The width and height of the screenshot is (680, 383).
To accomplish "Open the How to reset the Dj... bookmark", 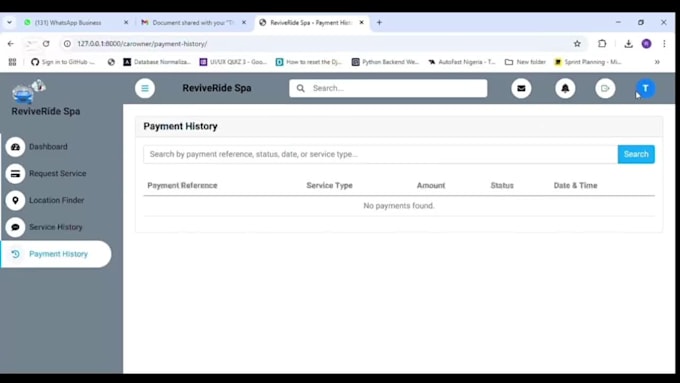I will click(309, 62).
